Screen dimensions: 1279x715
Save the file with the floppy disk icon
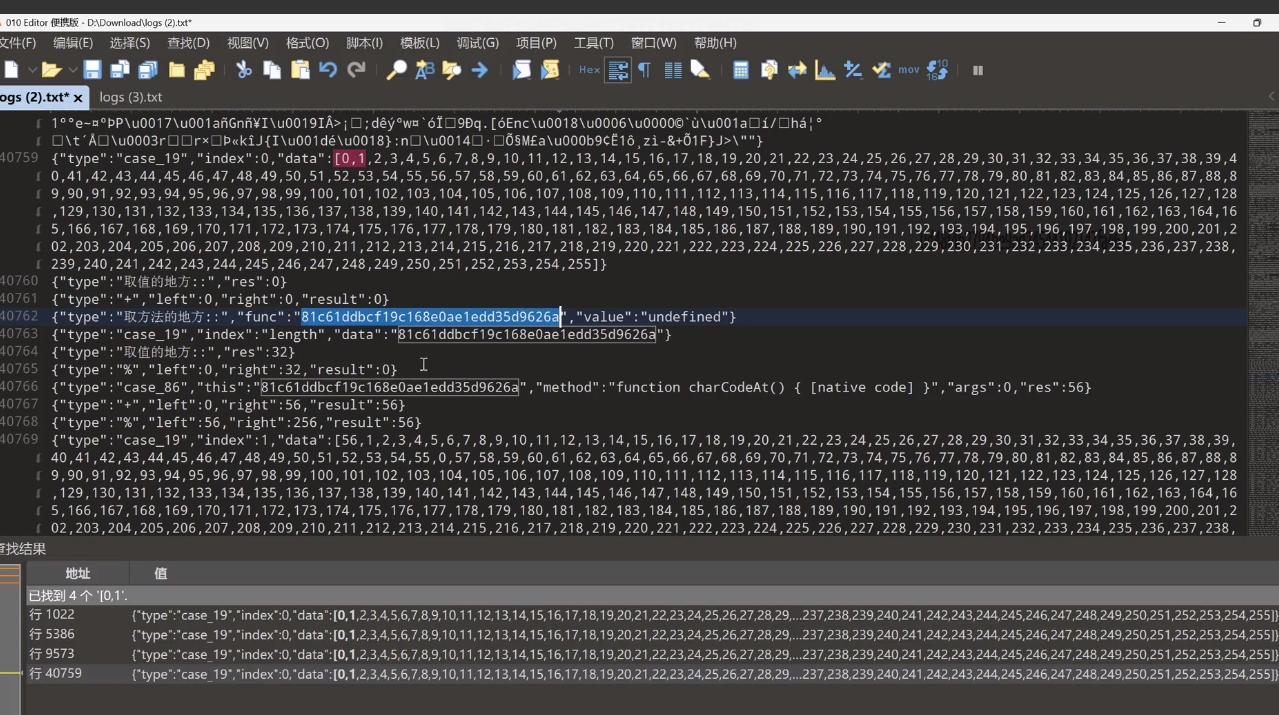[x=92, y=70]
